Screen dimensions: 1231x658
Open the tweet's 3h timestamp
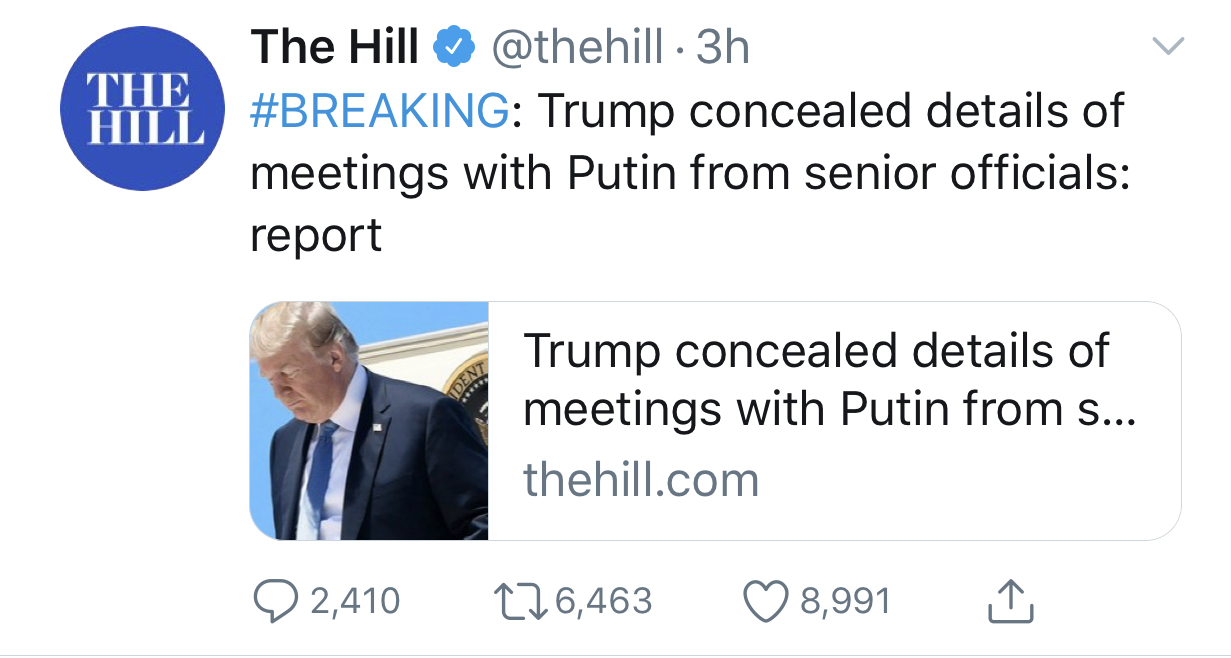pyautogui.click(x=722, y=46)
